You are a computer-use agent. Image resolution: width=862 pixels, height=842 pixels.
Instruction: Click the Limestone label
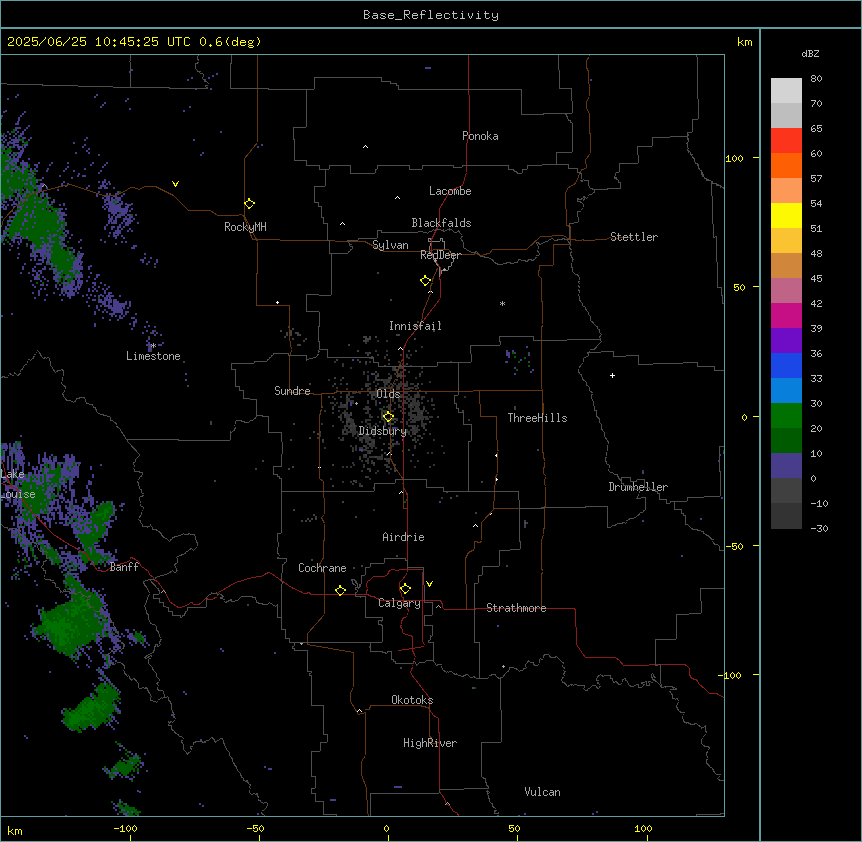pyautogui.click(x=153, y=356)
